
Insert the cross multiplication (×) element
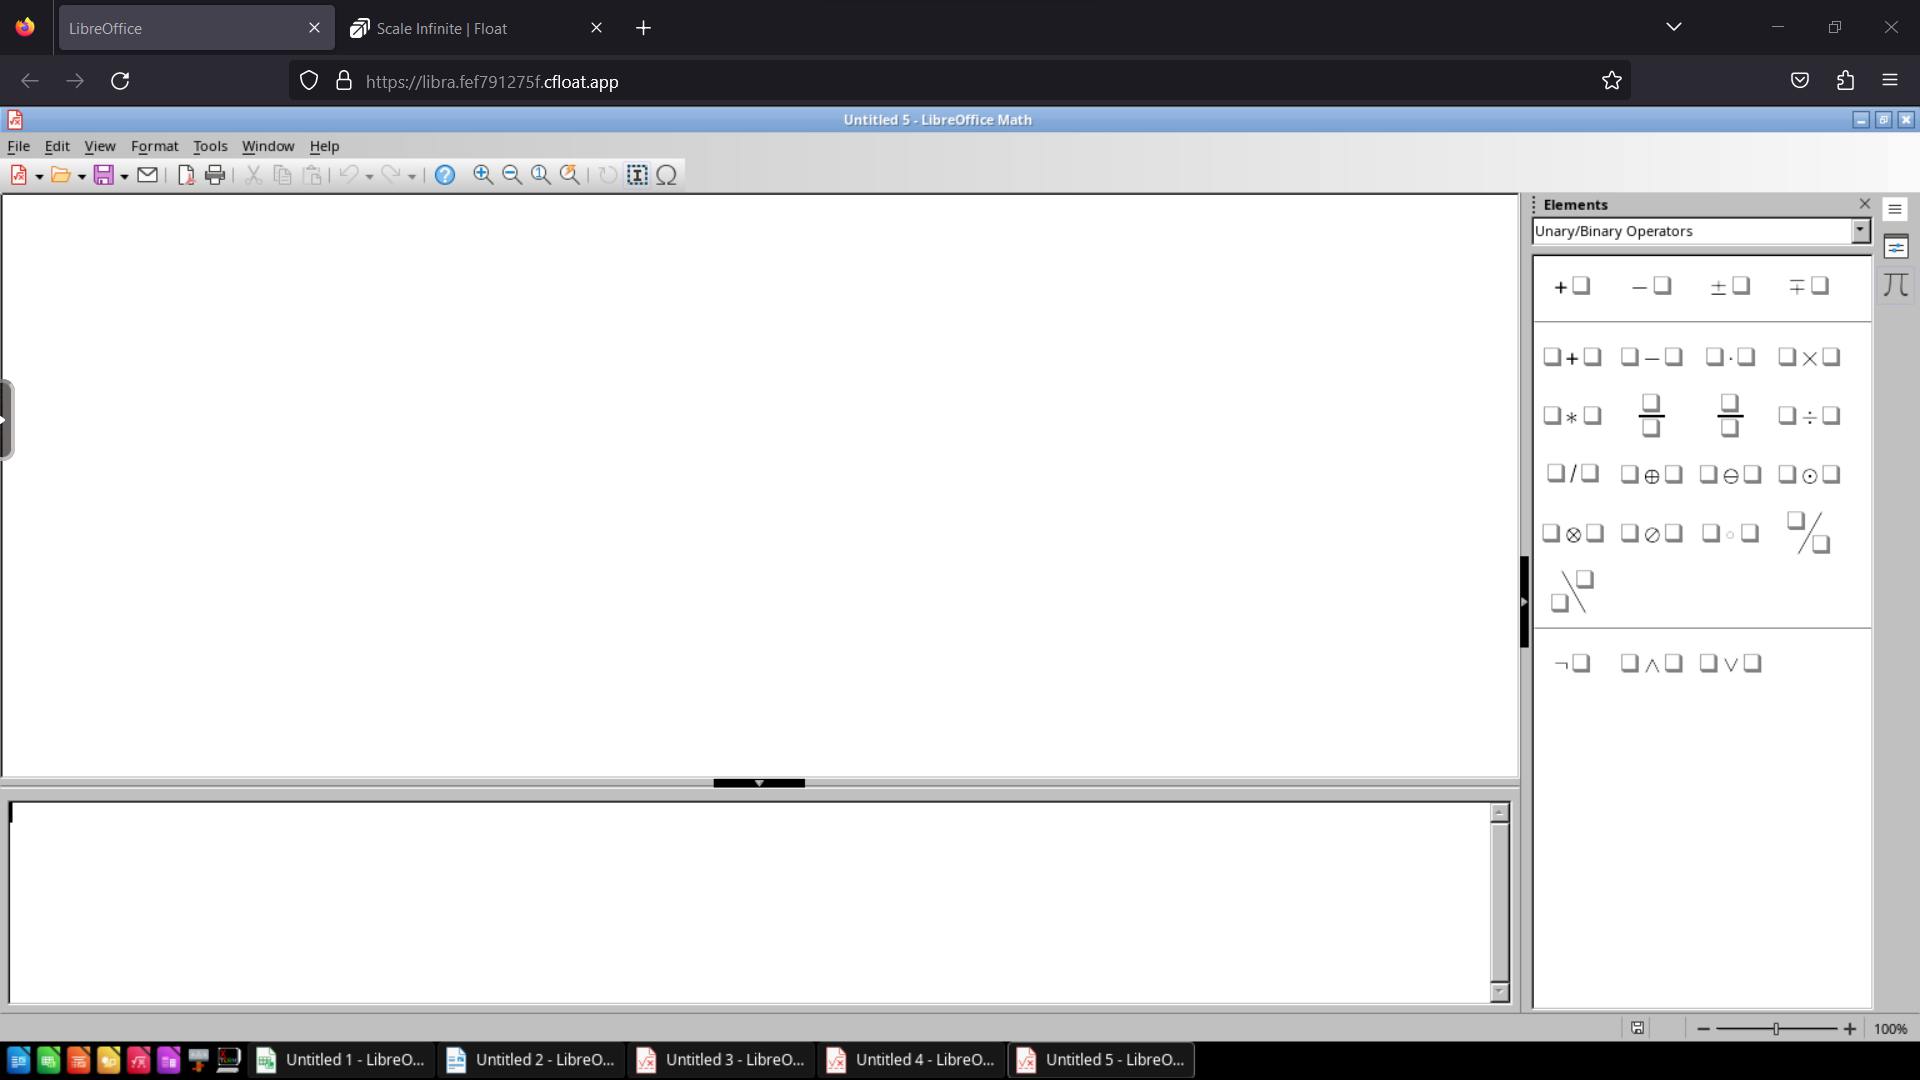[x=1809, y=357]
